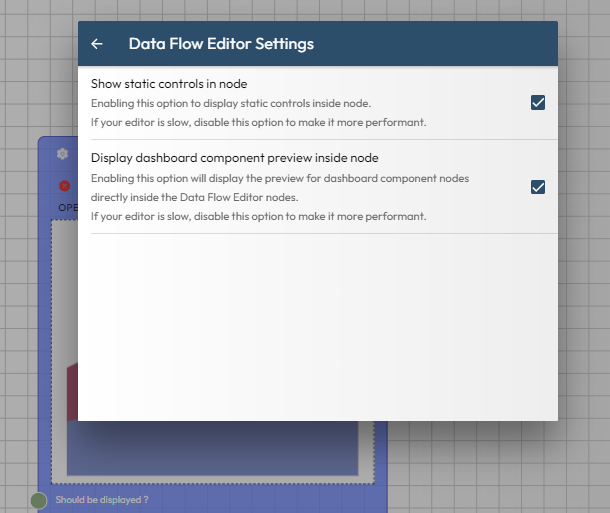
Task: Click 'Should be displayed ?' label on node
Action: [x=102, y=500]
